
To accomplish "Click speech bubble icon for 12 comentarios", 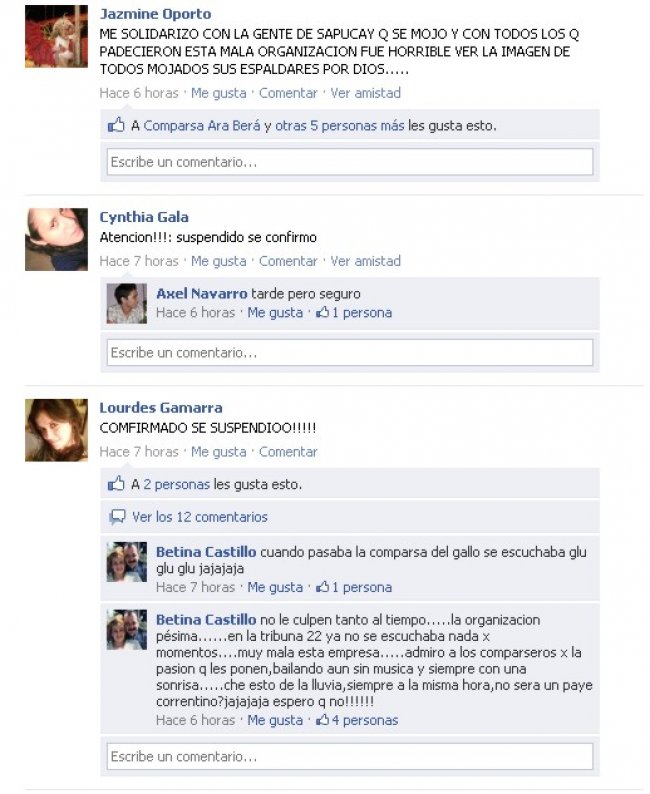I will (117, 517).
